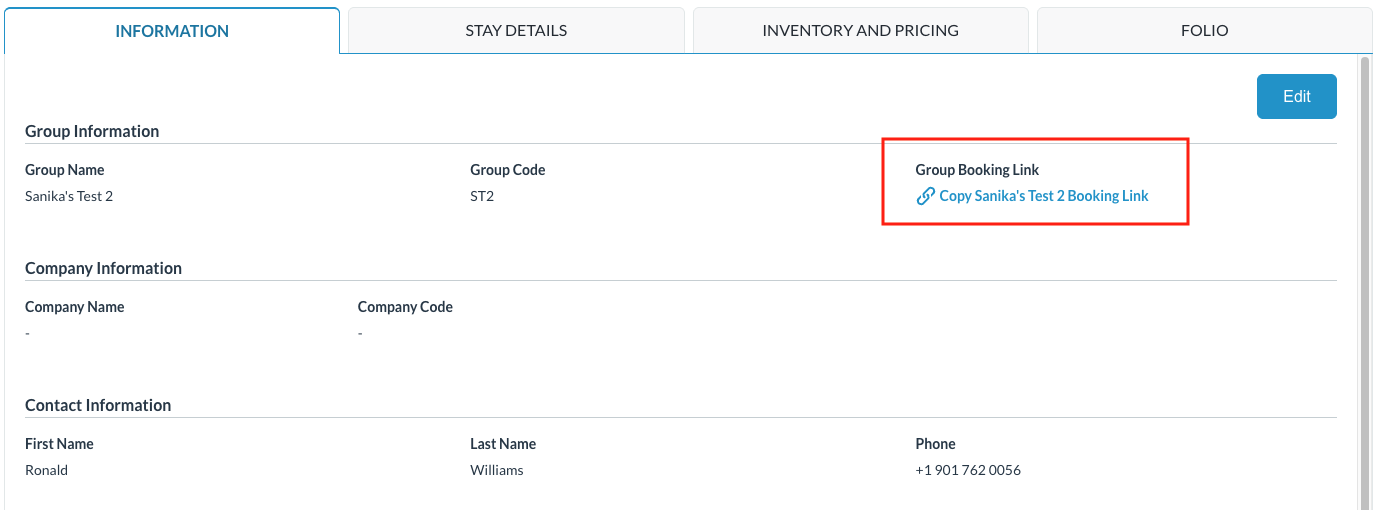Viewport: 1385px width, 510px height.
Task: Open the Inventory and Pricing tab
Action: pos(860,30)
